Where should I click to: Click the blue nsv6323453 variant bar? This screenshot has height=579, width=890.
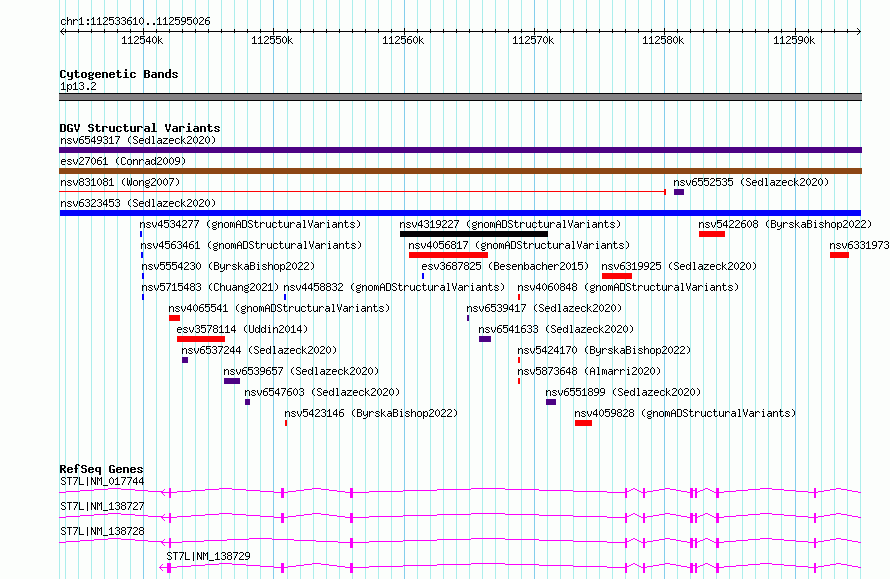click(460, 213)
